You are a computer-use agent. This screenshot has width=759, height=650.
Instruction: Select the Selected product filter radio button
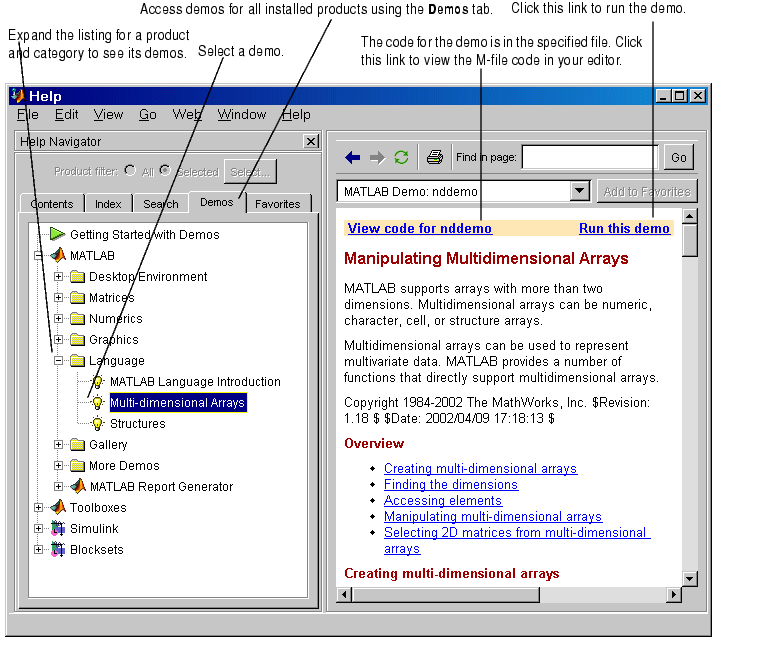pyautogui.click(x=165, y=170)
